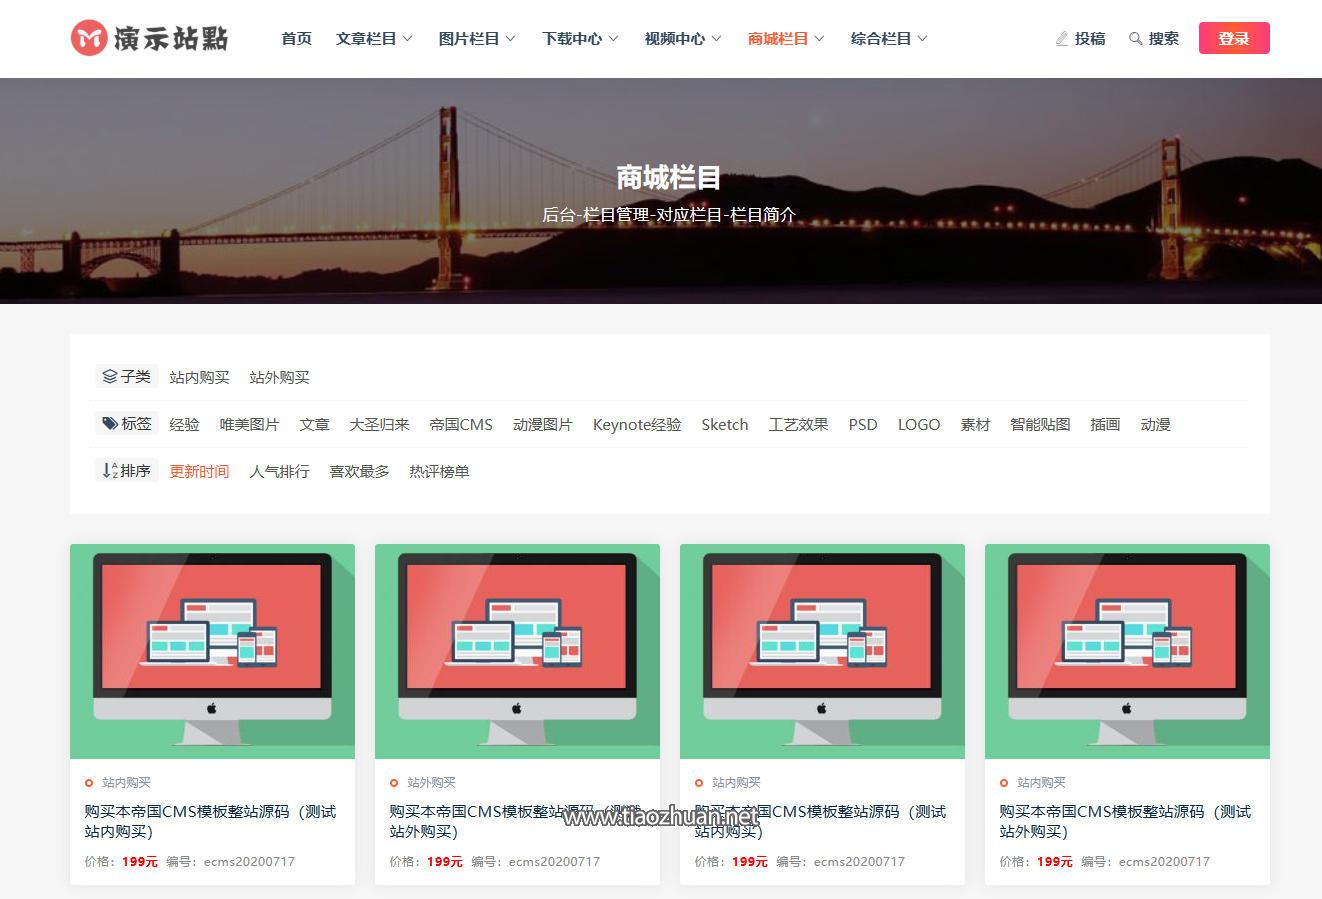
Task: Click 站外购买 category label on second card
Action: pos(431,783)
